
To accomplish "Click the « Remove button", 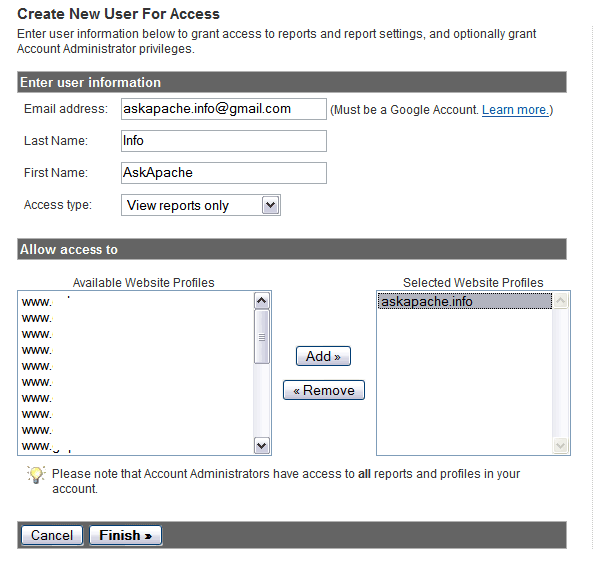I will point(324,390).
